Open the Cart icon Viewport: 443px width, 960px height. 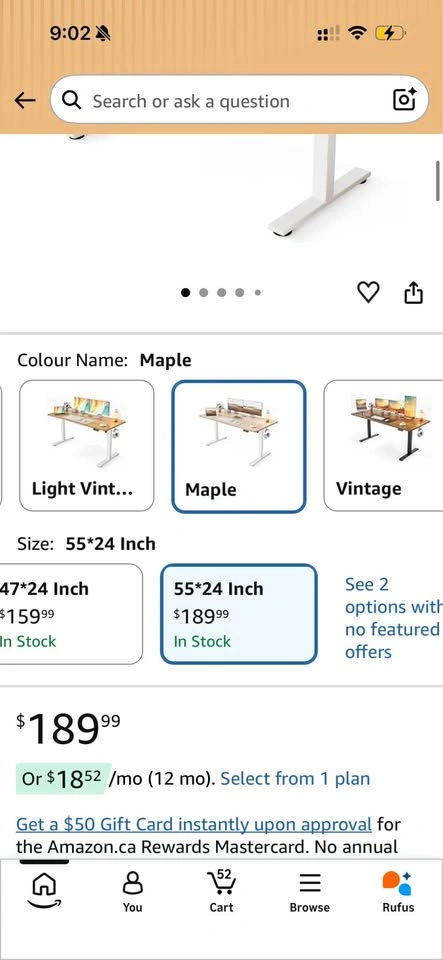coord(222,891)
